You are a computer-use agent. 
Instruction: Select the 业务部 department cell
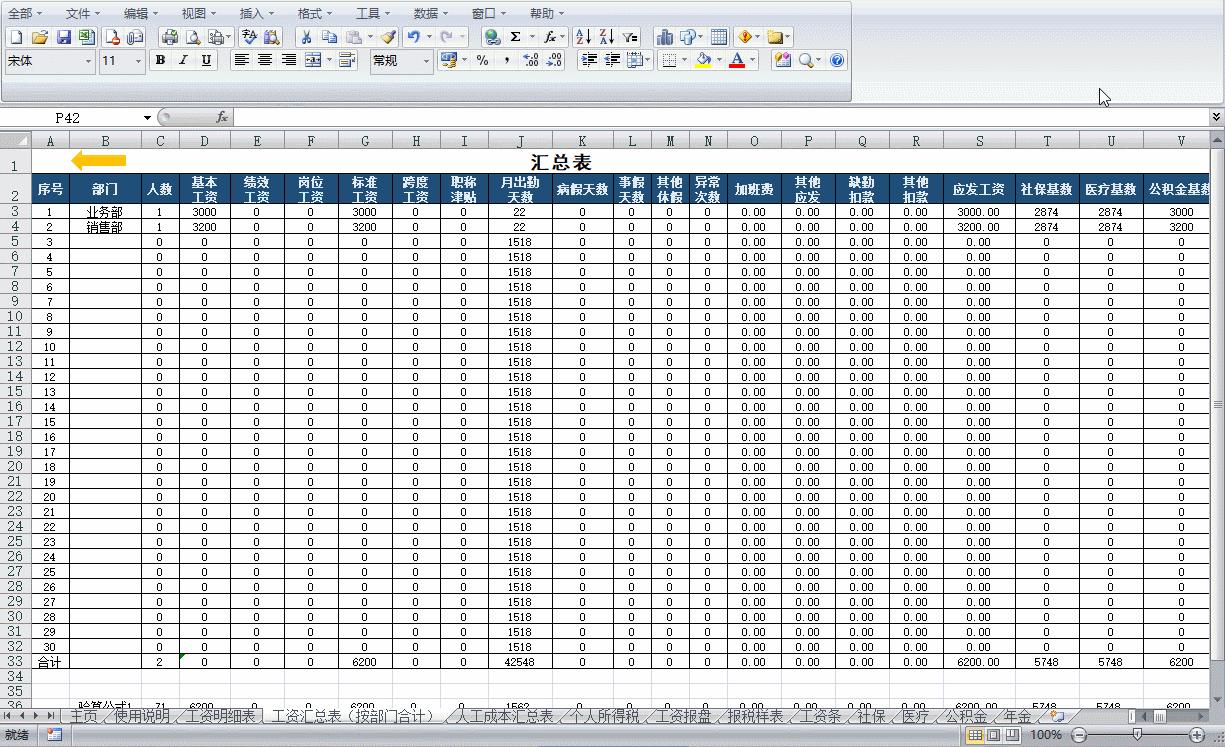coord(105,212)
